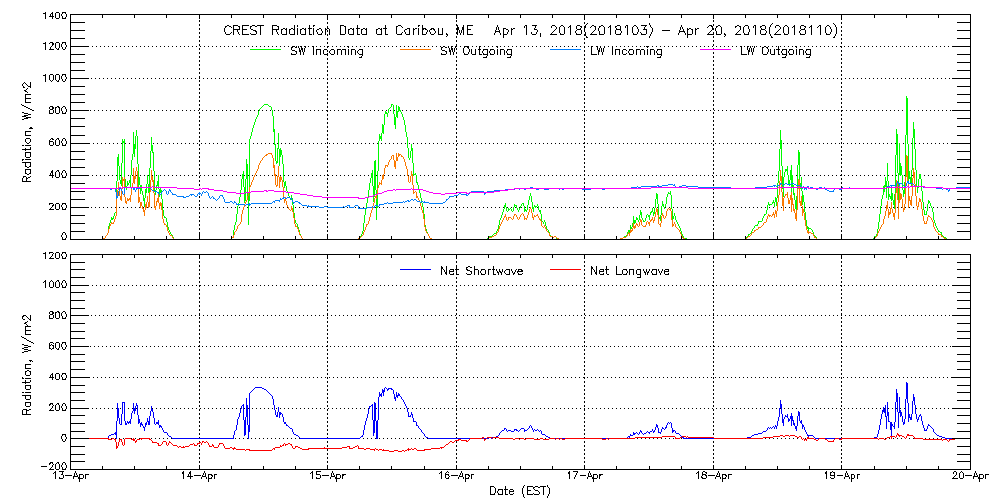This screenshot has height=500, width=1000.
Task: Click the '13-Apr' date tick label
Action: (x=72, y=478)
